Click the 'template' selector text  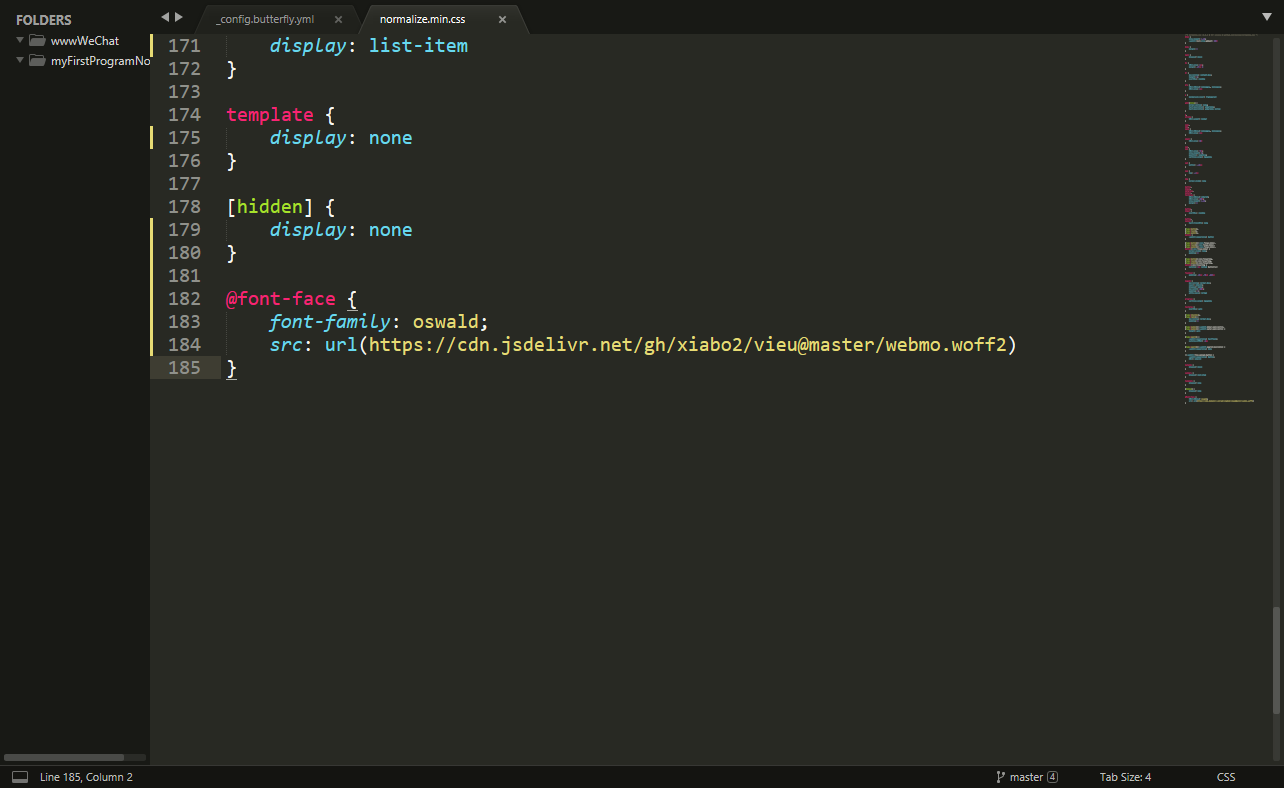[x=270, y=115]
